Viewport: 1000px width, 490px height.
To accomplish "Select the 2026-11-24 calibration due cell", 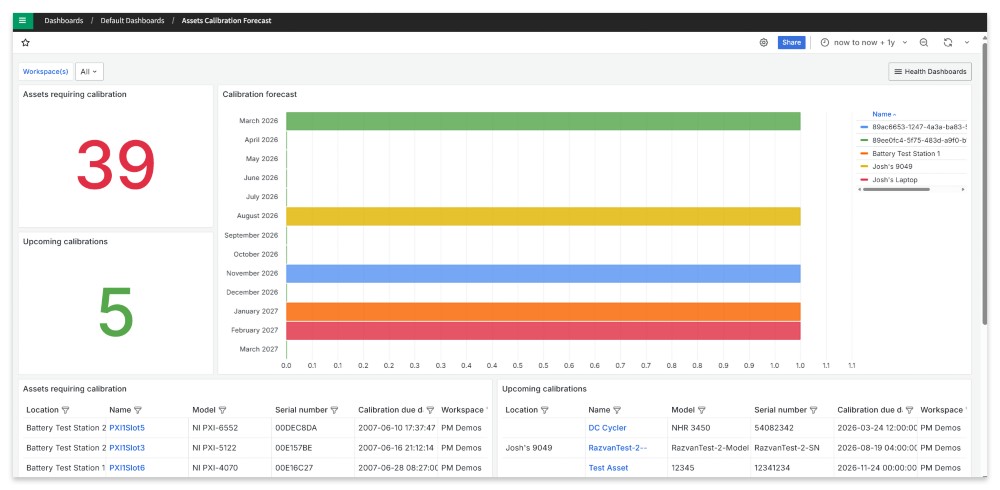I will pos(876,468).
